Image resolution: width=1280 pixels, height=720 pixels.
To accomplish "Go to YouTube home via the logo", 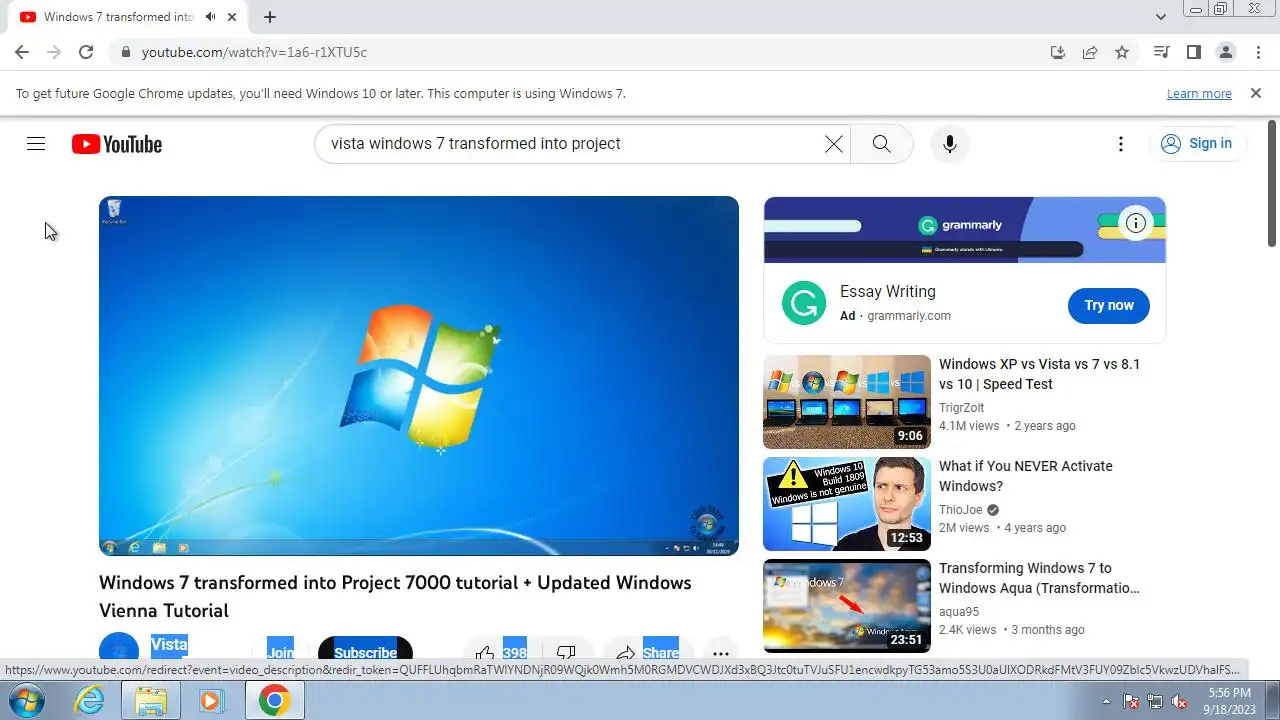I will [x=117, y=144].
